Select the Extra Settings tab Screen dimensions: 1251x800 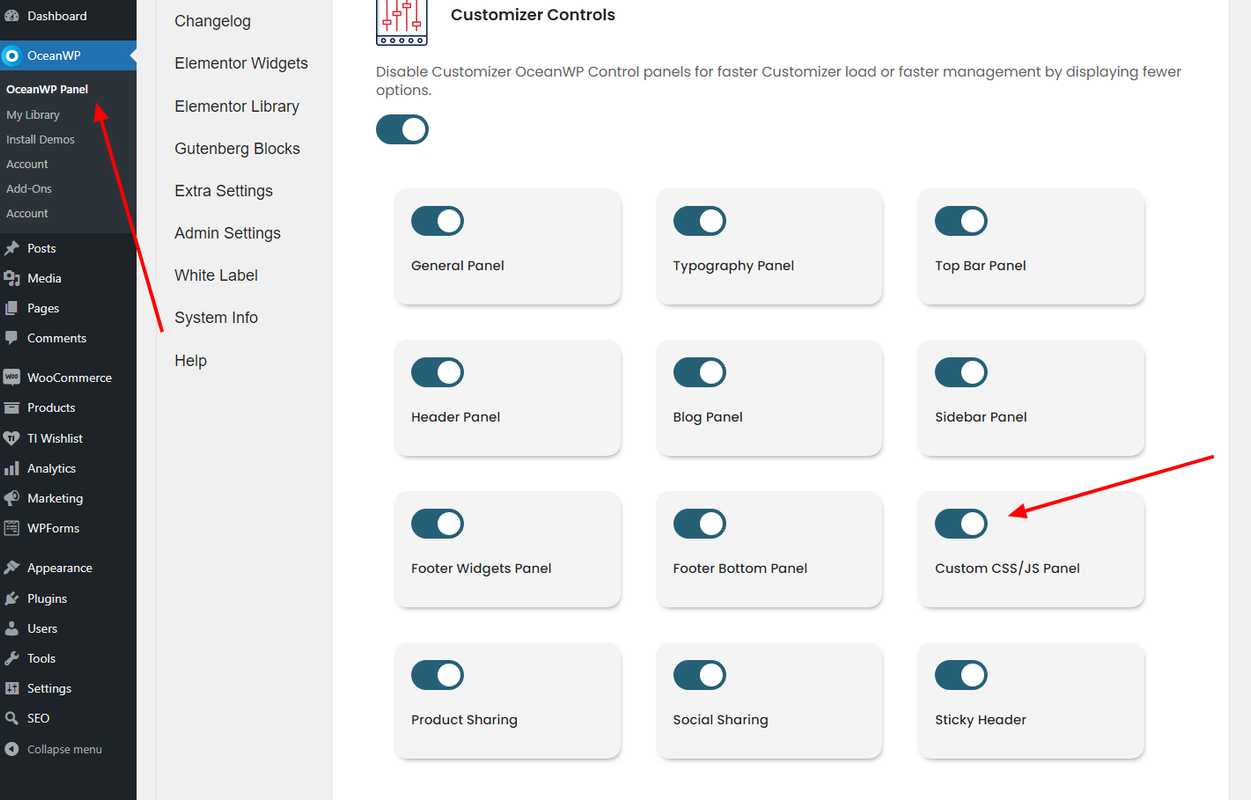pyautogui.click(x=224, y=191)
